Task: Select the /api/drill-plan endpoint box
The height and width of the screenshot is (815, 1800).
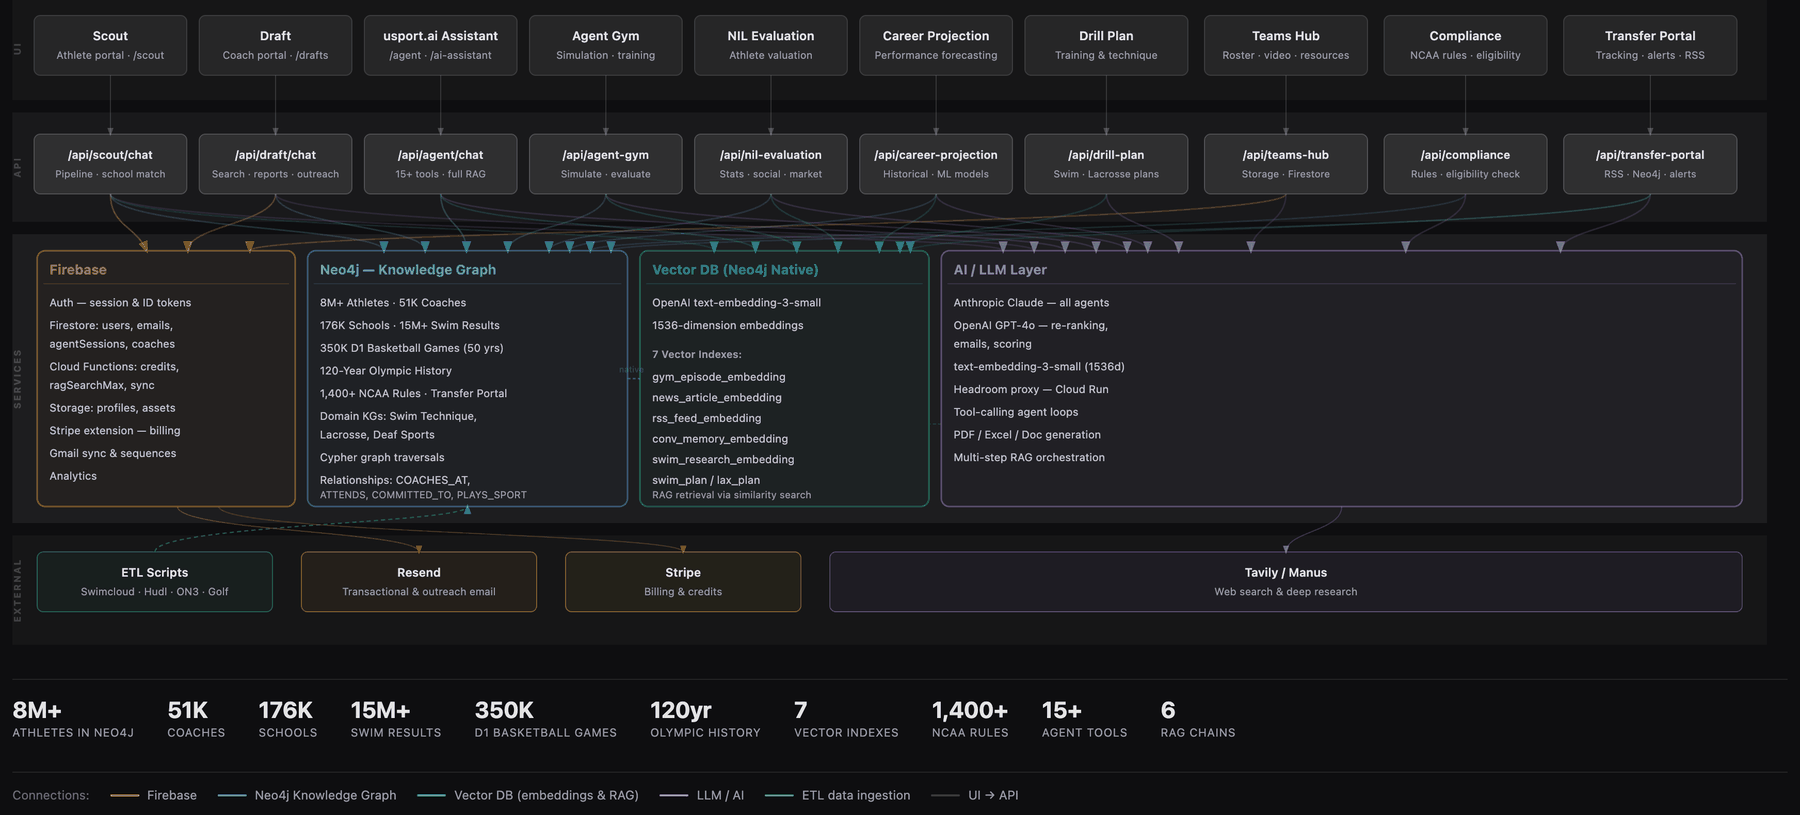Action: click(1106, 164)
